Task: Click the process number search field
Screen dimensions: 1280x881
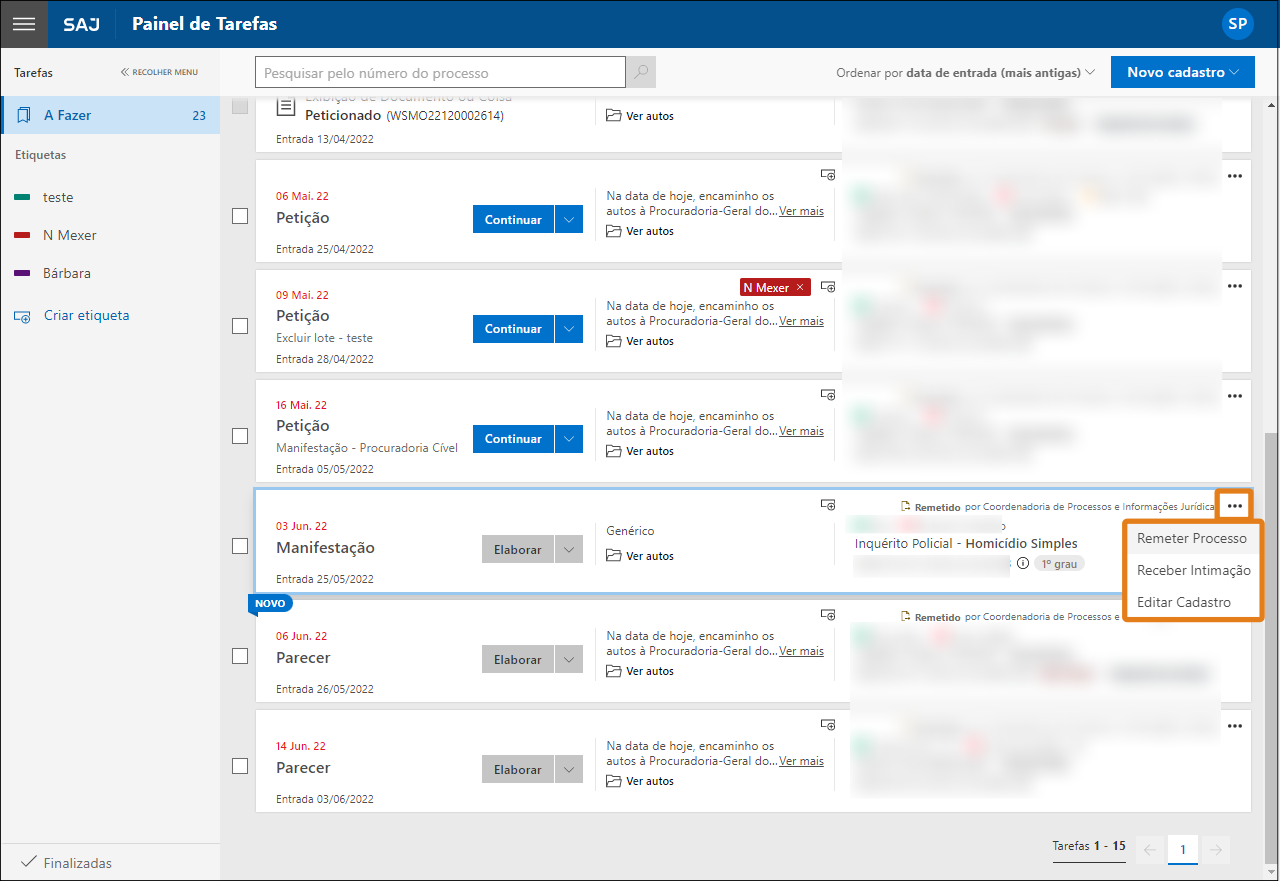Action: click(x=440, y=73)
